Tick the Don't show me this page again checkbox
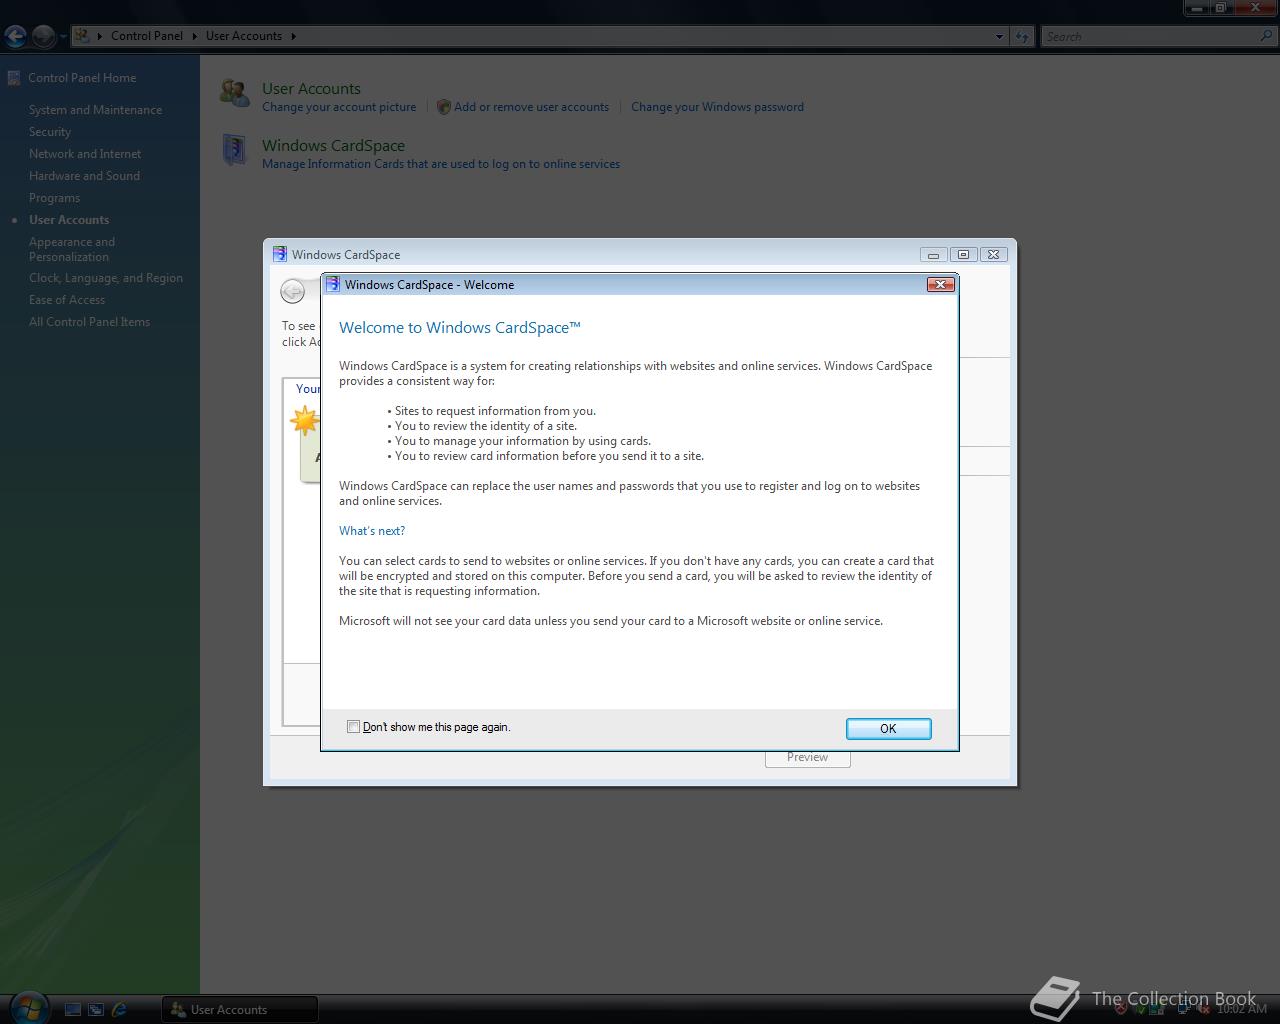Screen dimensions: 1280x1024 click(x=353, y=727)
